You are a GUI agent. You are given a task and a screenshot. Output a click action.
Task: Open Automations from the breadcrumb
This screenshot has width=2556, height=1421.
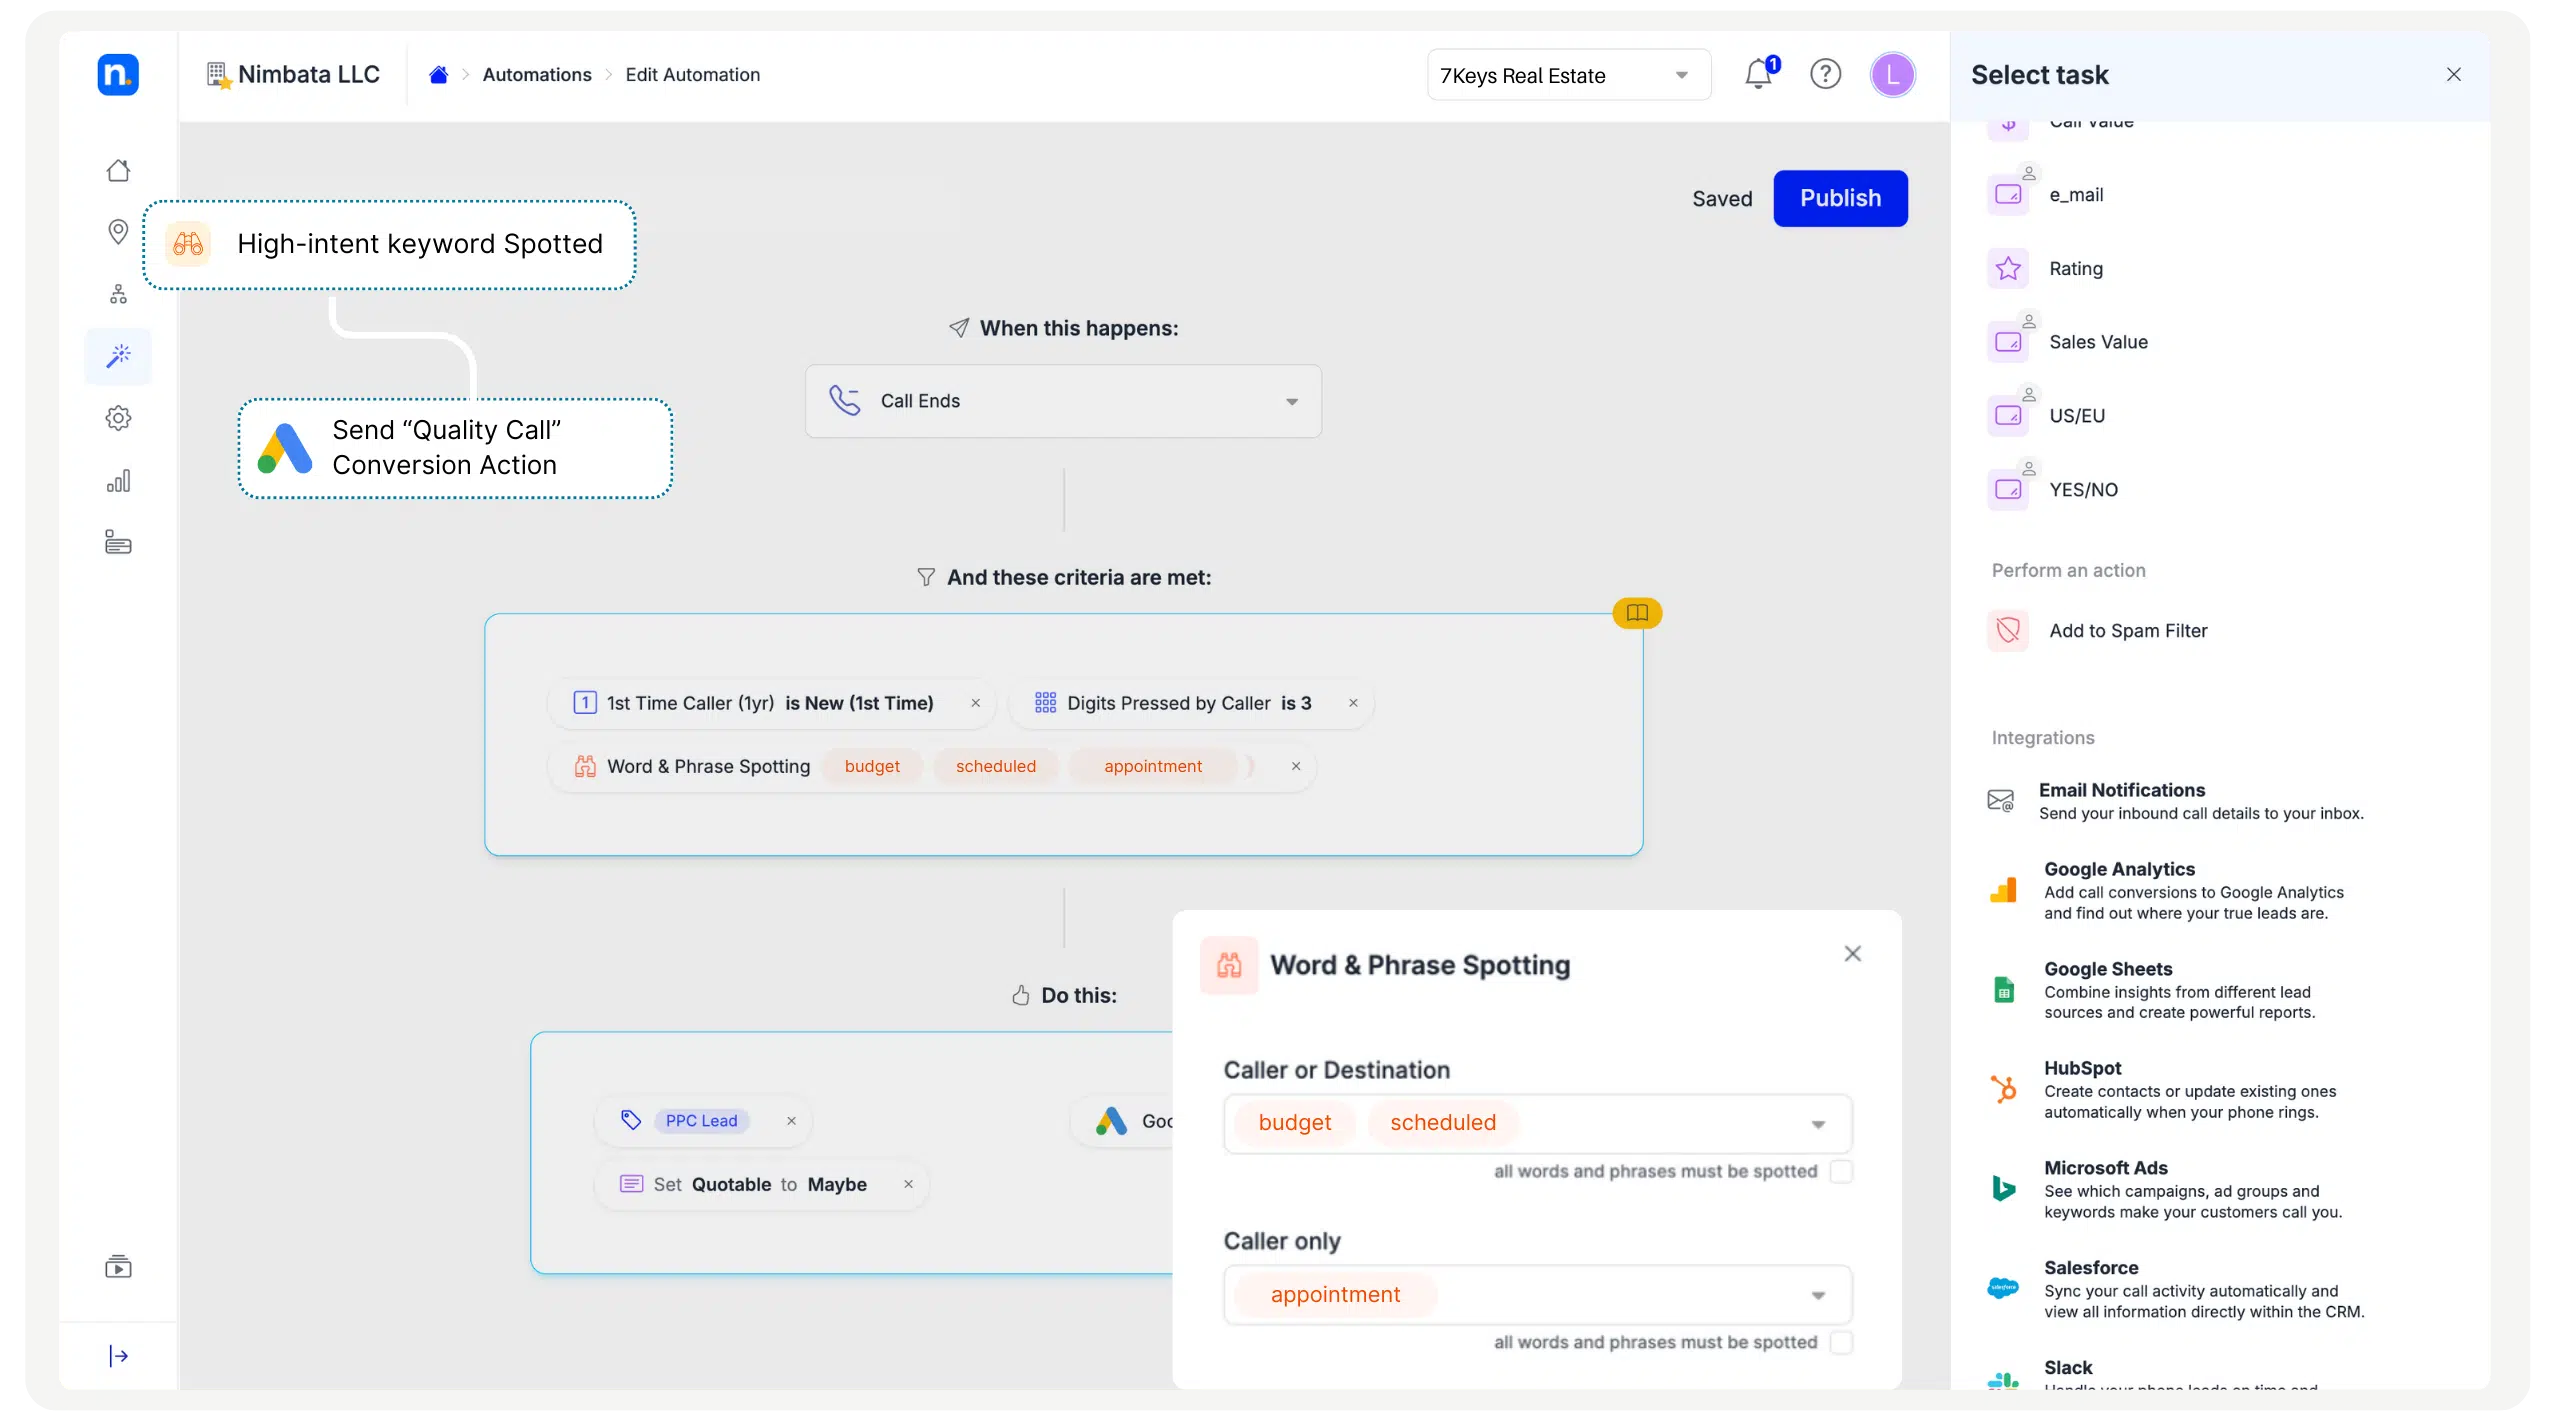[x=538, y=74]
